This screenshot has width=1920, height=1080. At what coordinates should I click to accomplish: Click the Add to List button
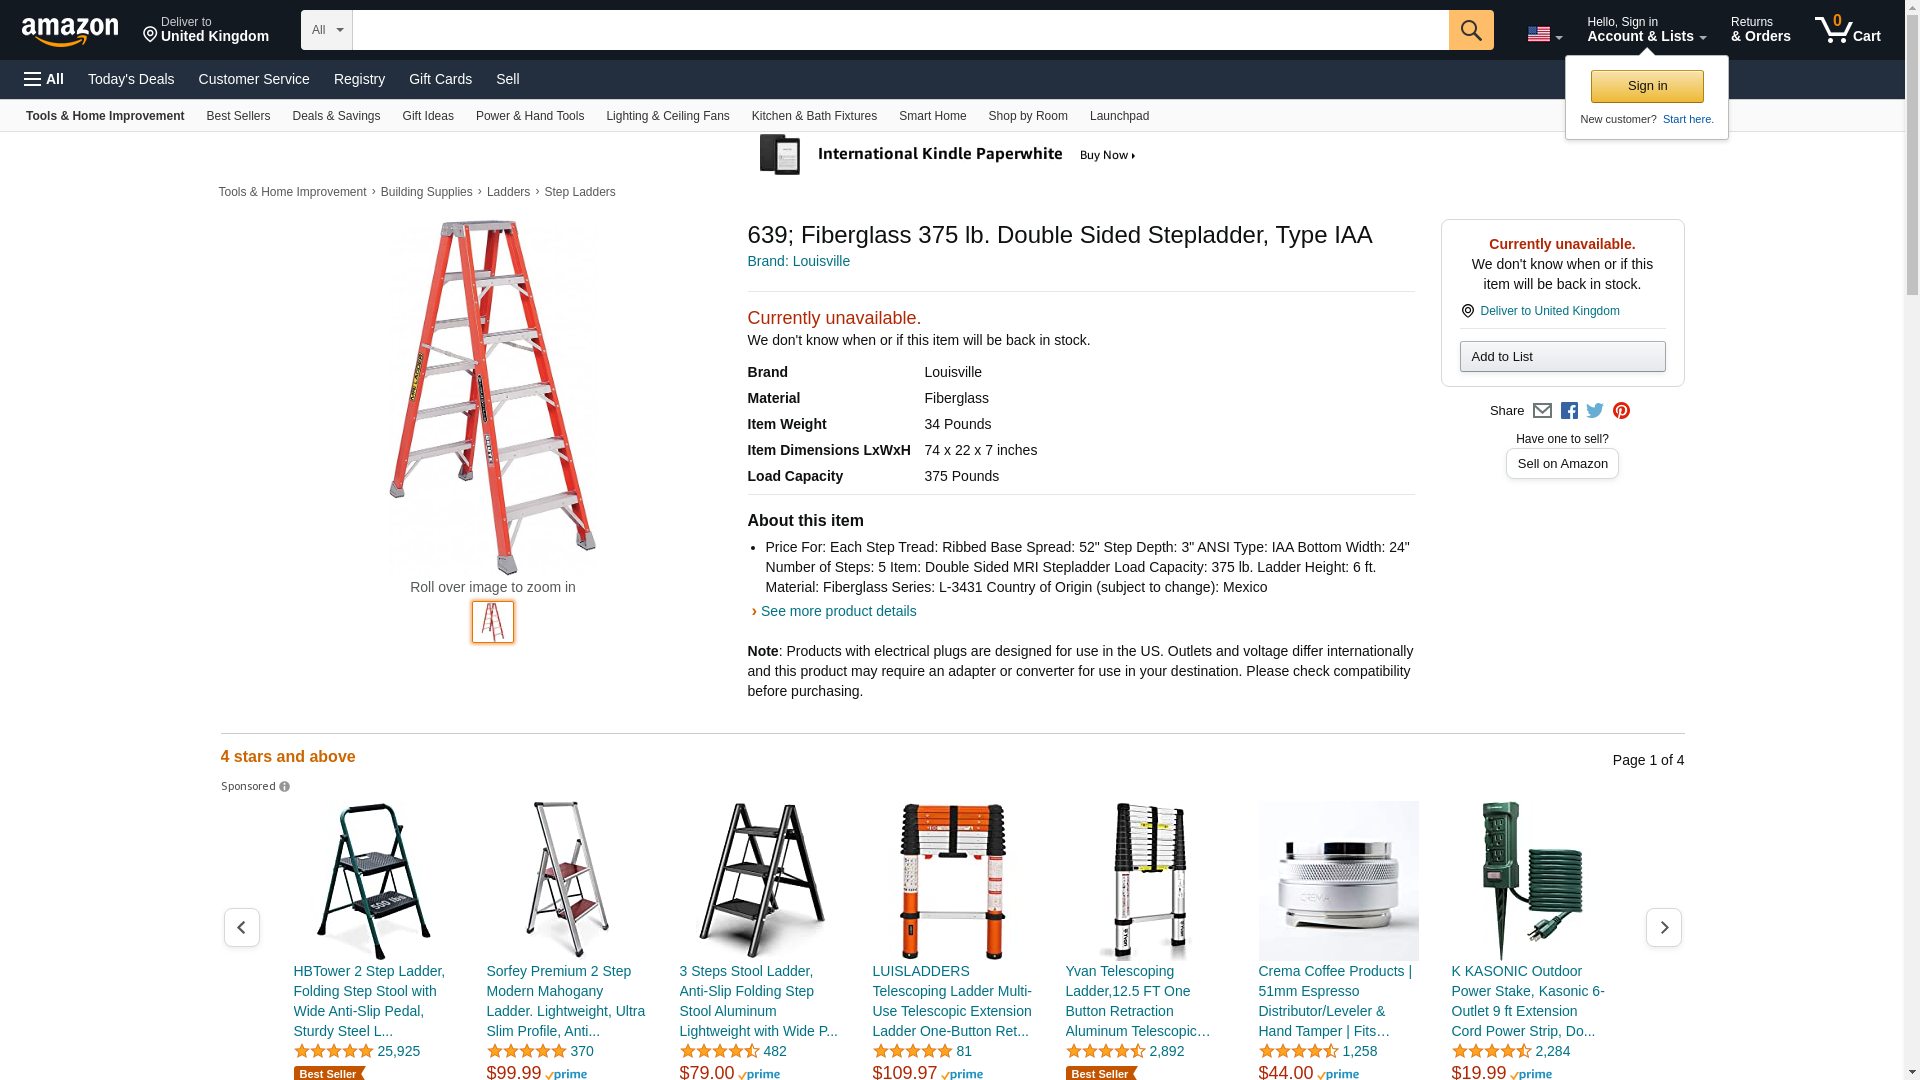[x=1562, y=357]
